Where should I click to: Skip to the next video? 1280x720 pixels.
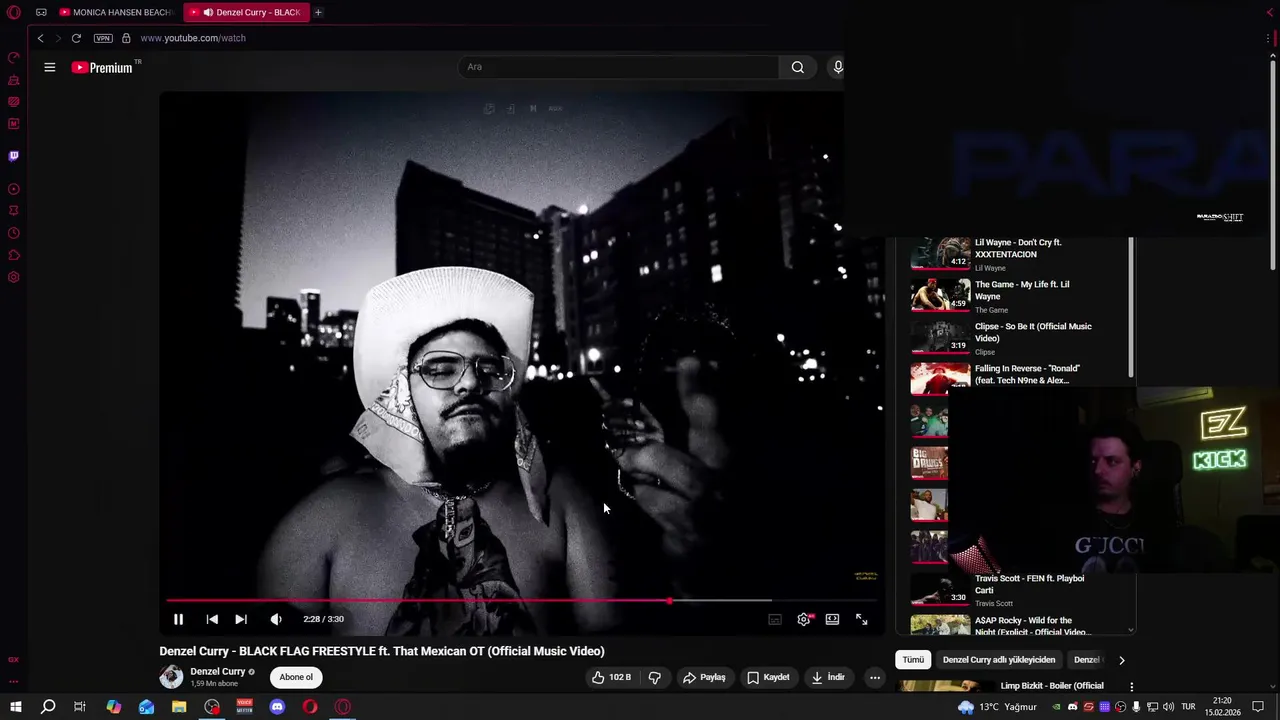(x=241, y=619)
